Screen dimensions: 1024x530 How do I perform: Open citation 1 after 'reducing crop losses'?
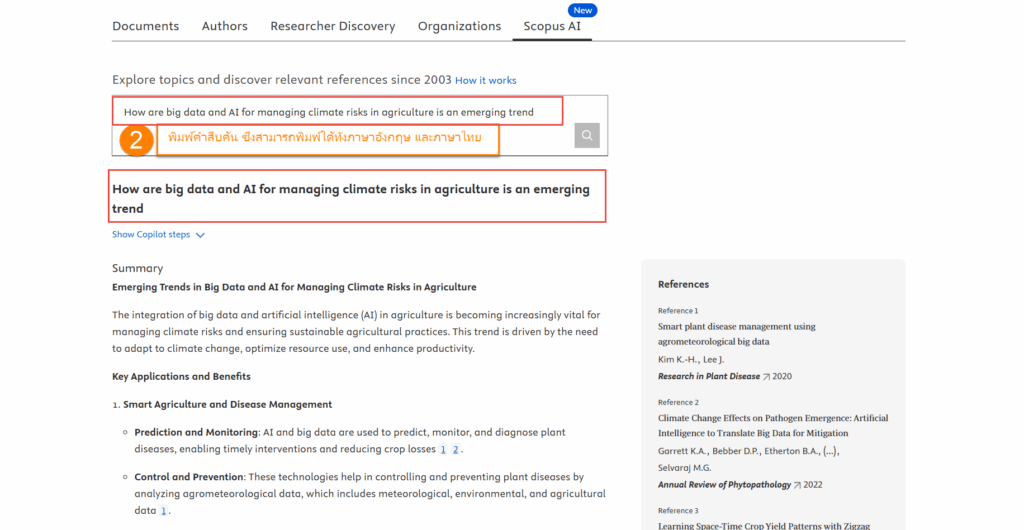click(442, 450)
